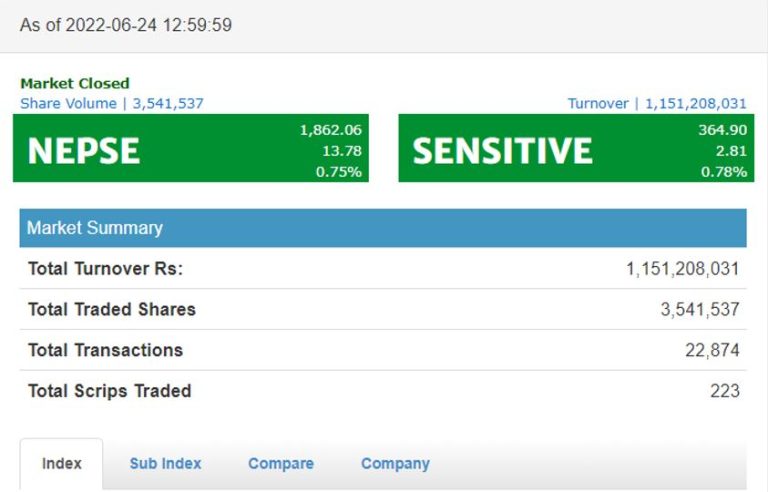The height and width of the screenshot is (492, 768).
Task: Click the NEPSE value 1,862.06
Action: 330,130
